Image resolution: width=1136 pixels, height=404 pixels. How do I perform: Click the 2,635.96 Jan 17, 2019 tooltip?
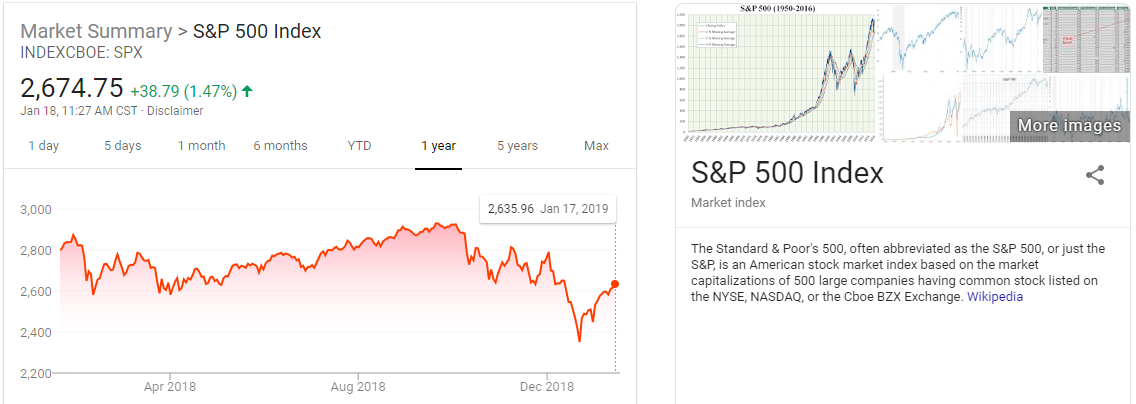[x=547, y=209]
